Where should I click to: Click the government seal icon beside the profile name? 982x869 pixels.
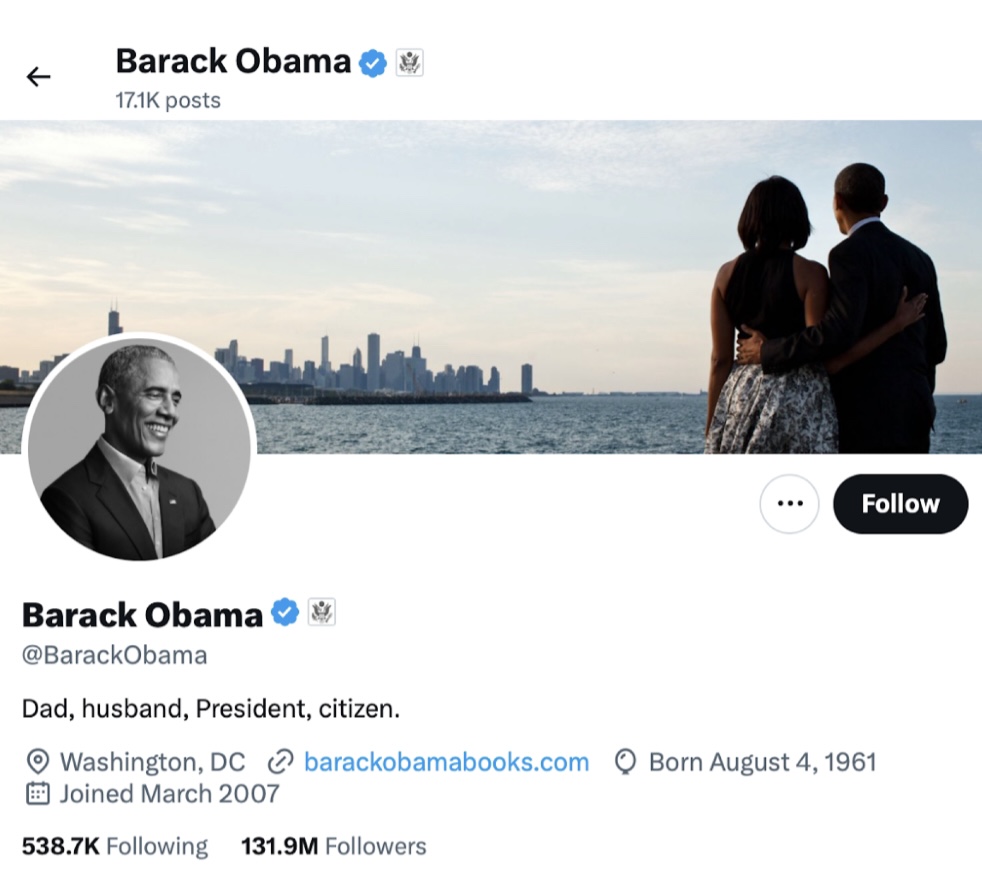coord(322,612)
